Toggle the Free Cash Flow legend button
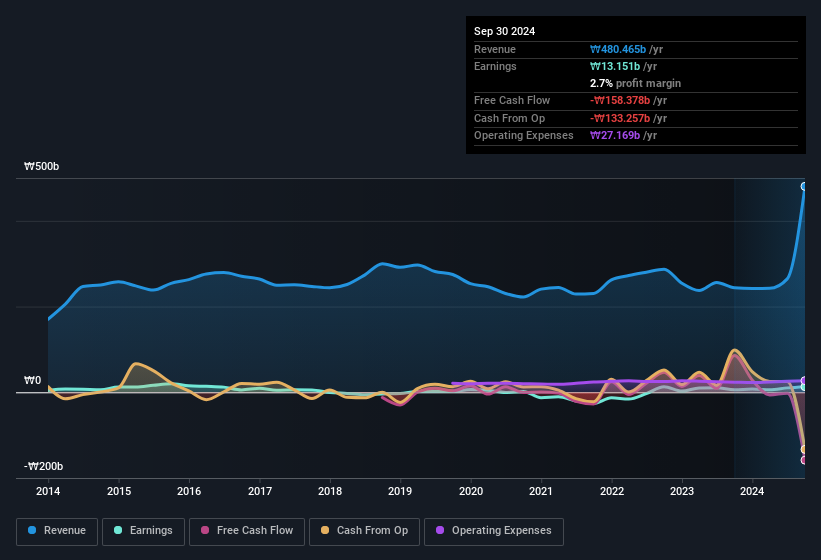 tap(247, 531)
